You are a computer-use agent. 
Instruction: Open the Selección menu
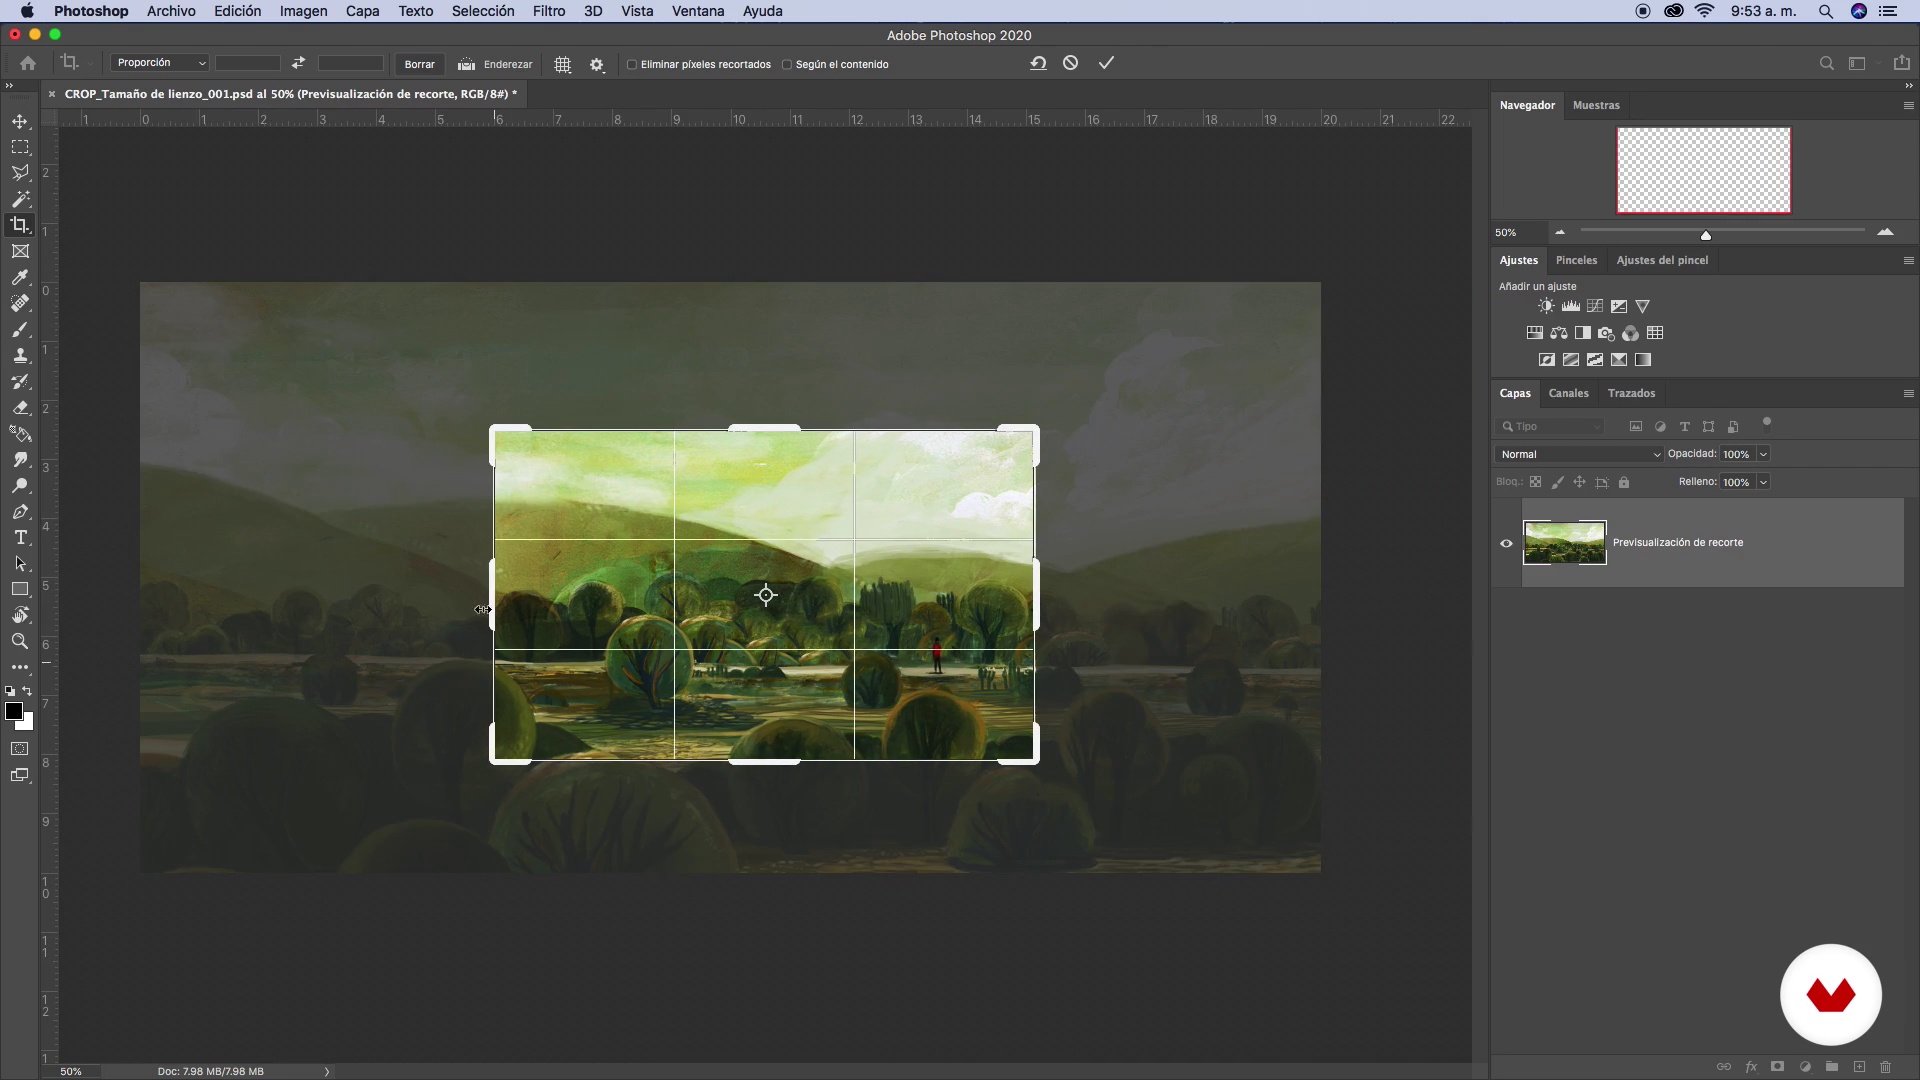coord(483,11)
